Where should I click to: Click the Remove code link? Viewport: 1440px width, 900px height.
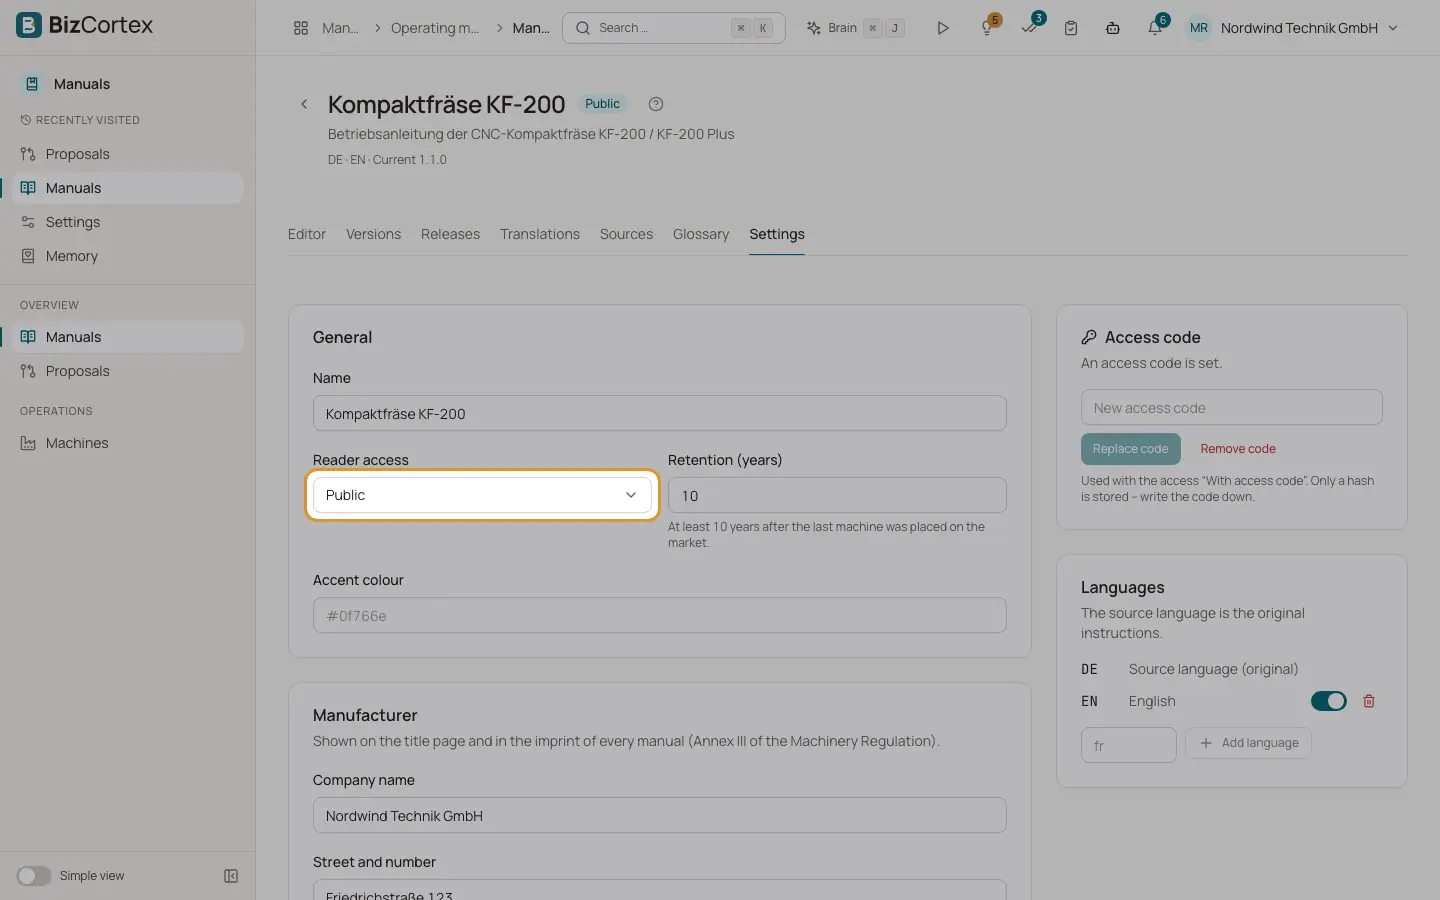click(1238, 449)
